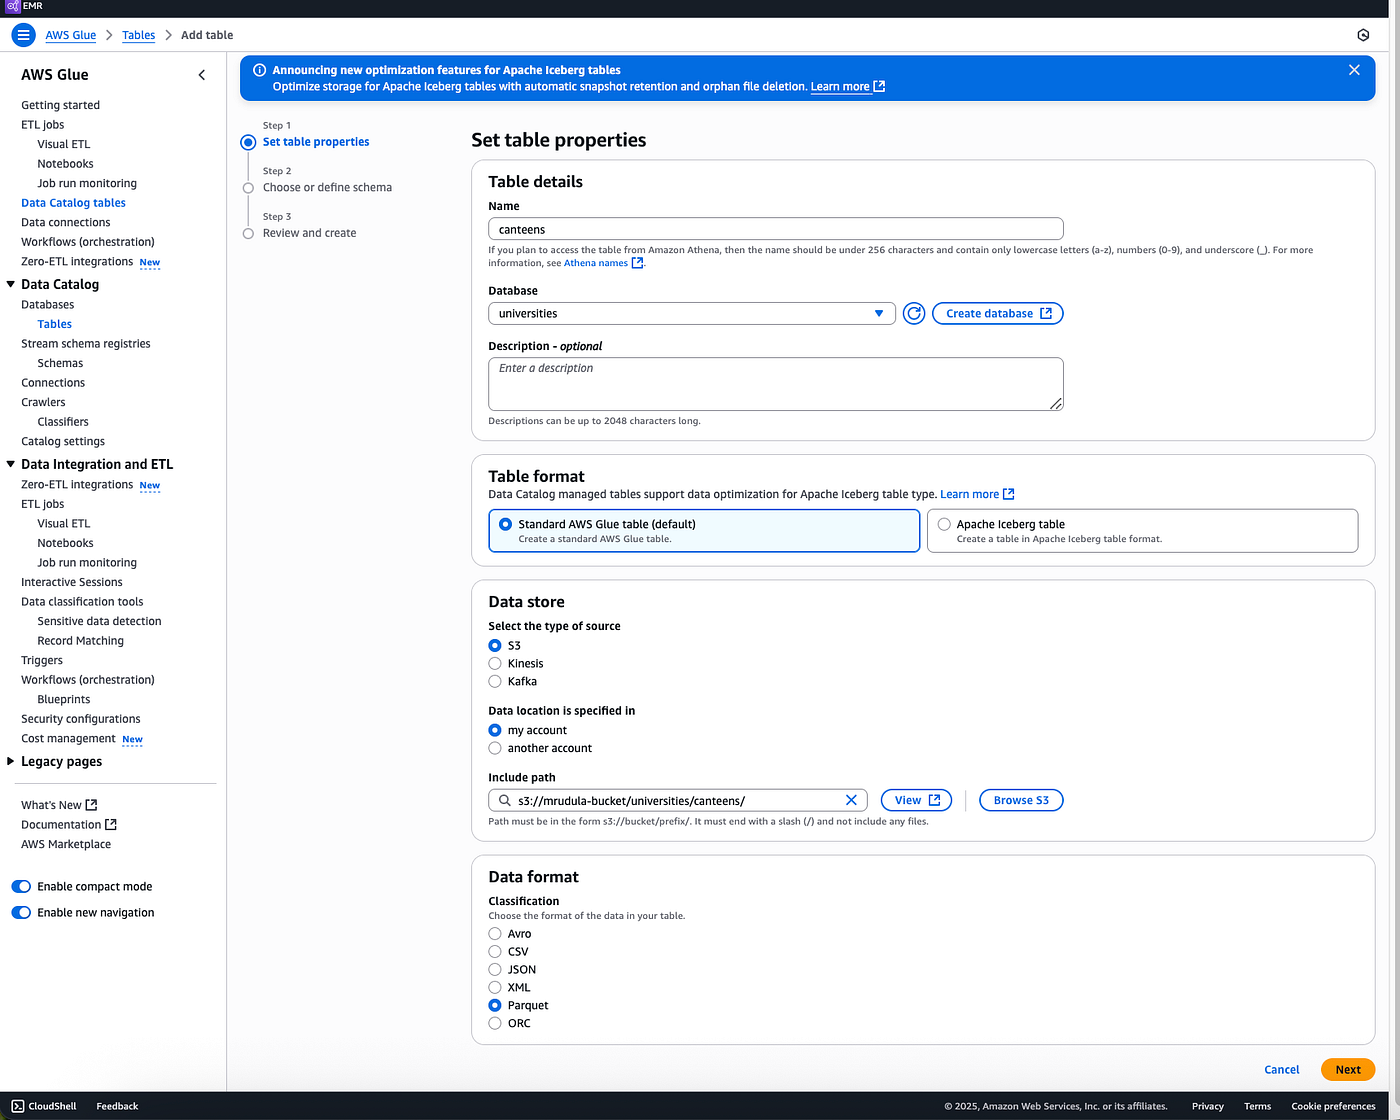Choose Kafka as the source type

point(495,682)
